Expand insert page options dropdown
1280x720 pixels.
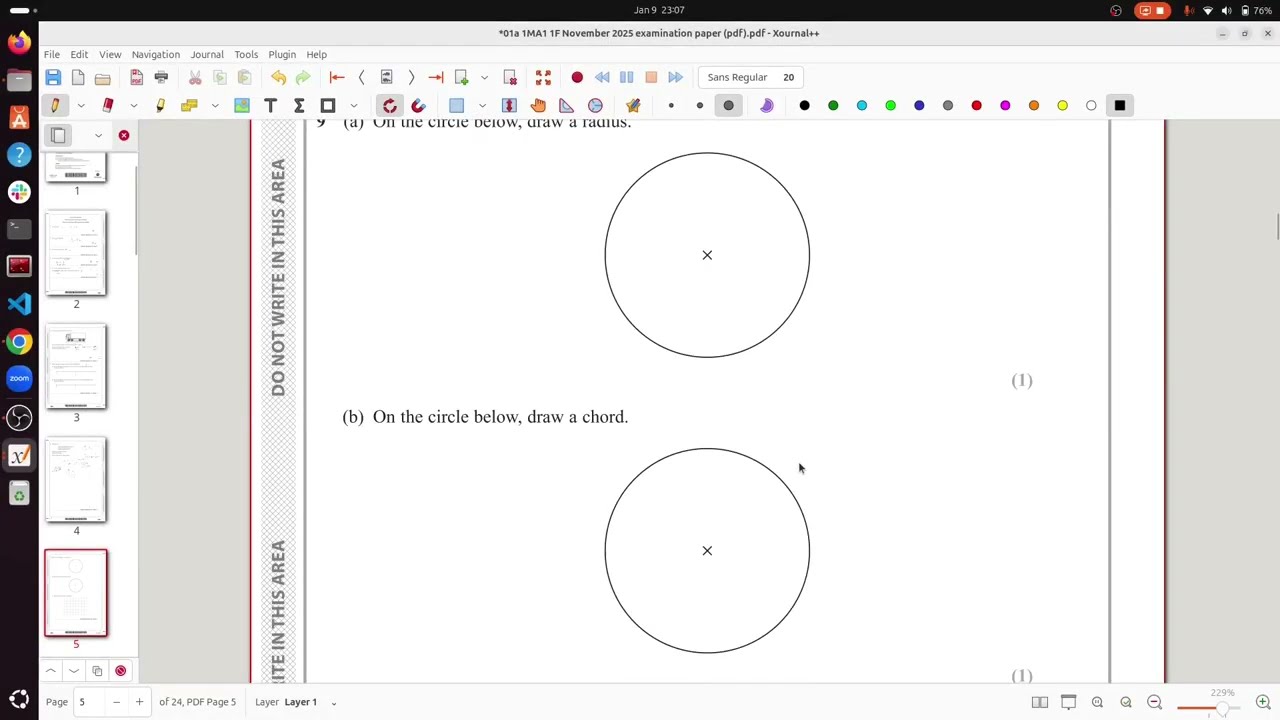click(x=484, y=77)
